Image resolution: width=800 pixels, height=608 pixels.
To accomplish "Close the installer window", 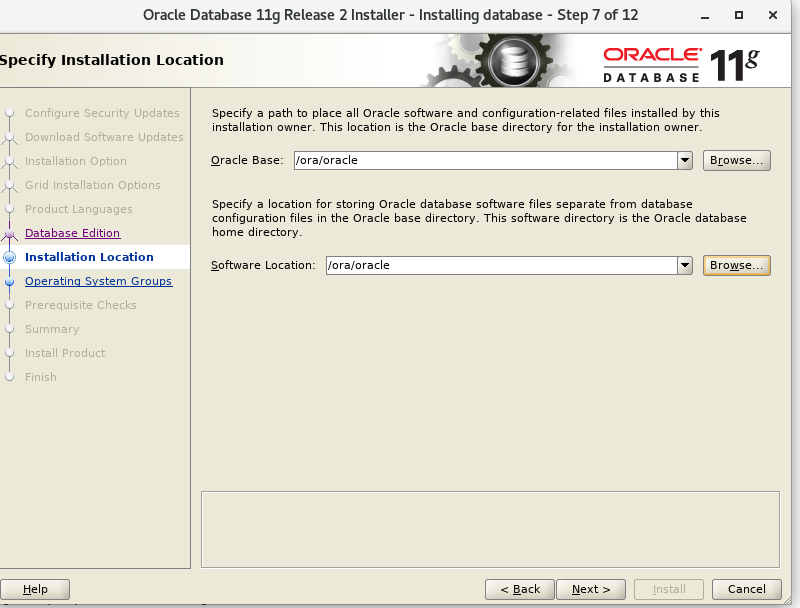I will click(773, 15).
